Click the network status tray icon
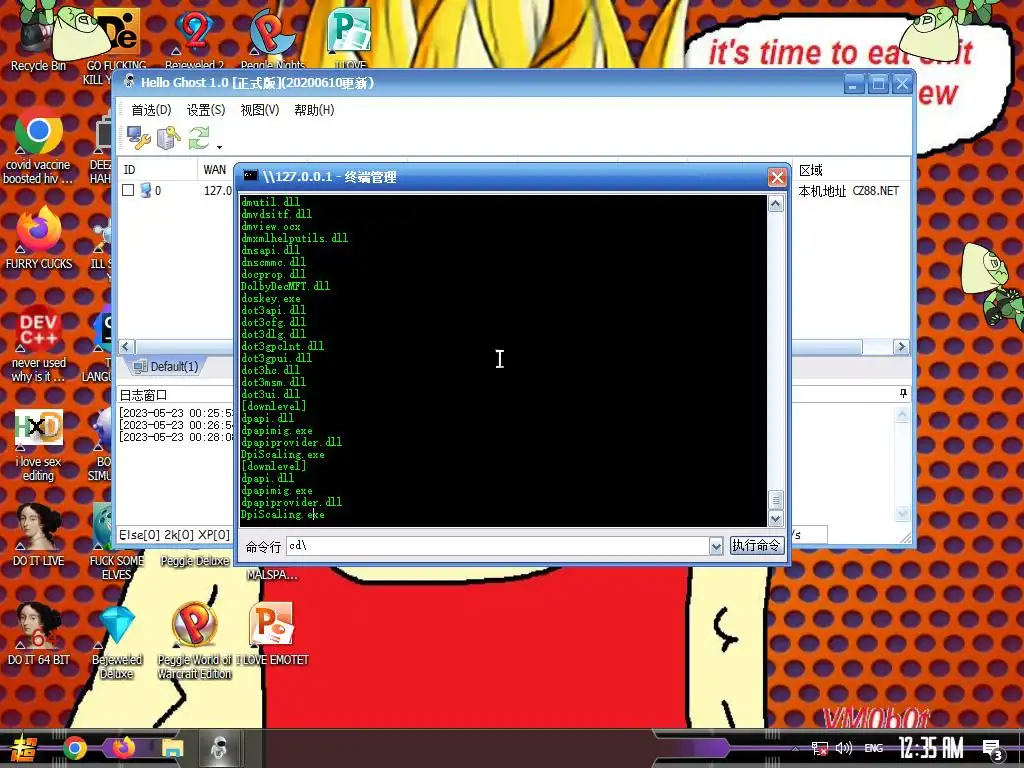The image size is (1024, 768). (x=820, y=748)
